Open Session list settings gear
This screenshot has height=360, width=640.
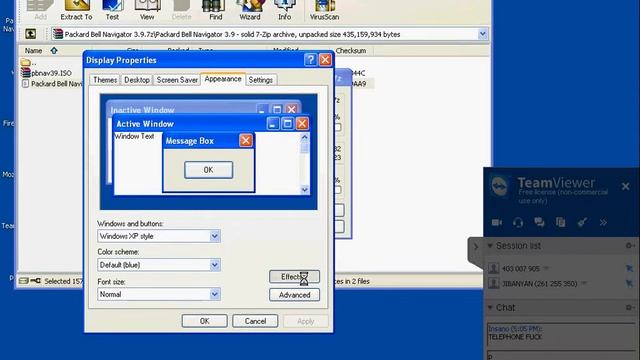point(629,246)
